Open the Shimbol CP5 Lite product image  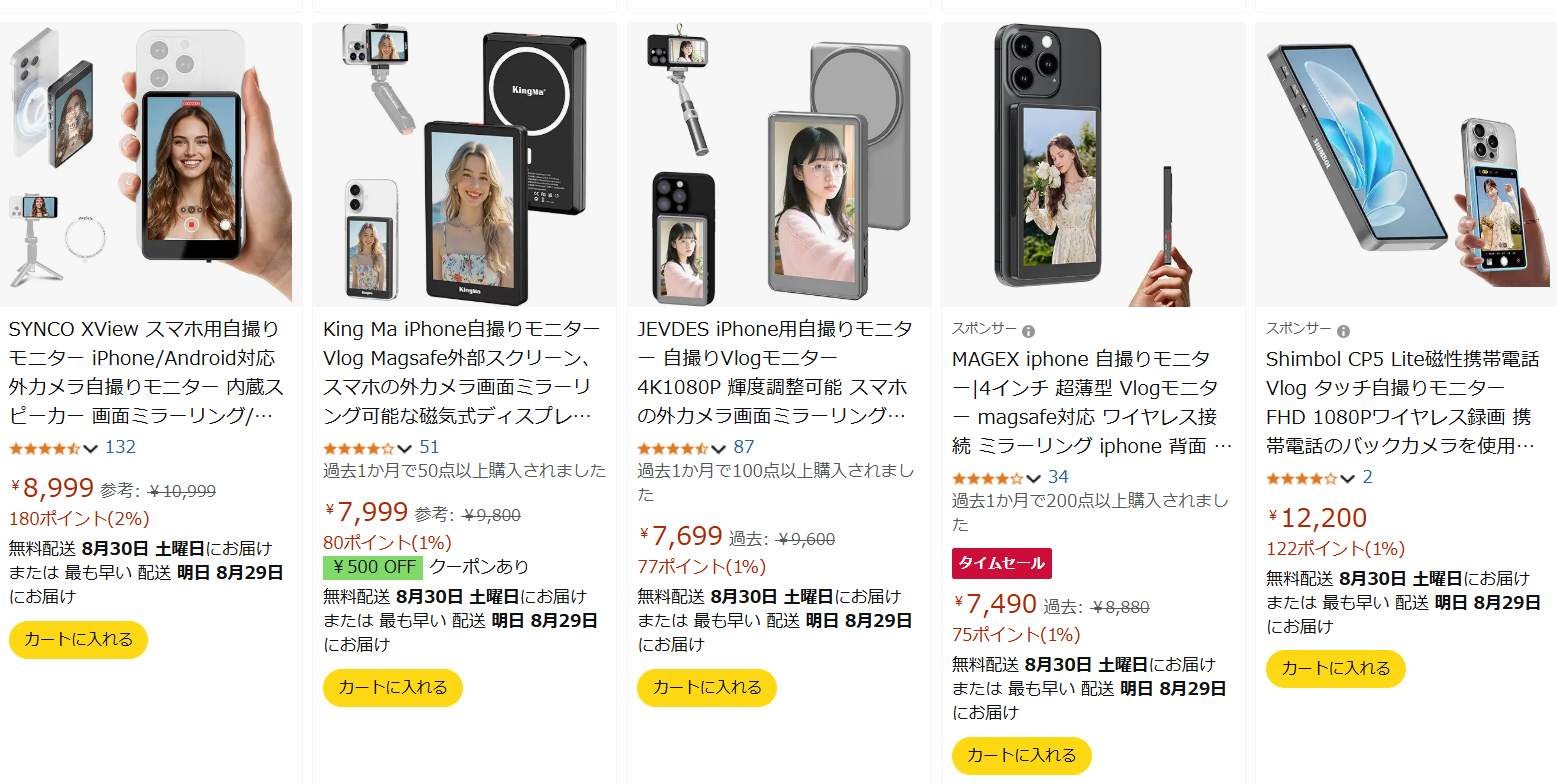(x=1405, y=165)
